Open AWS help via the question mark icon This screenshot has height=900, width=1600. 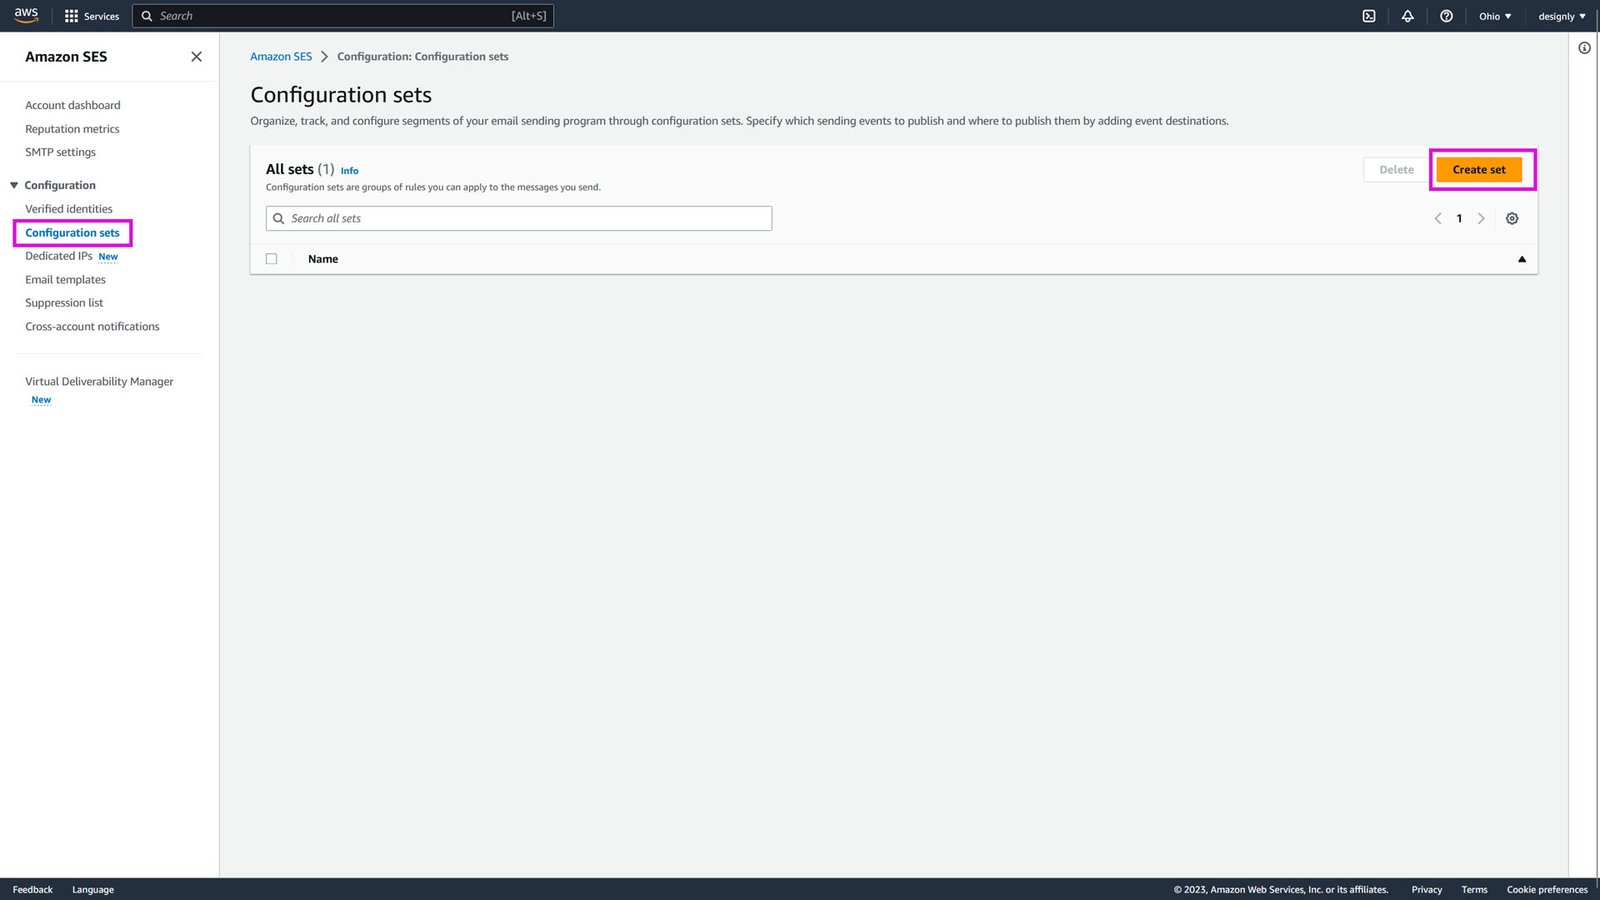[1445, 15]
